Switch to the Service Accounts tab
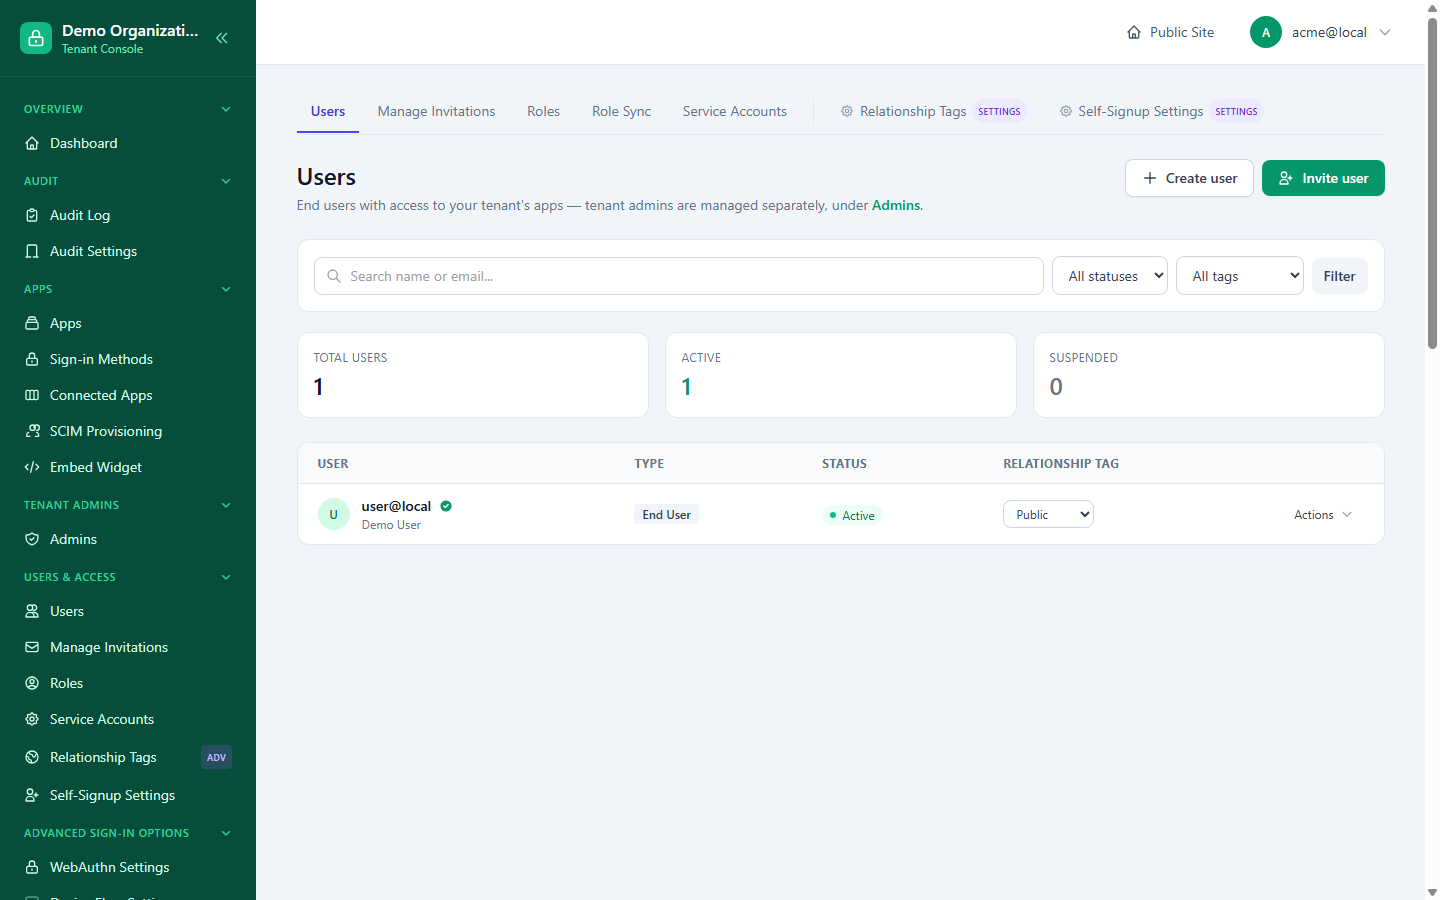Image resolution: width=1440 pixels, height=900 pixels. (x=735, y=111)
